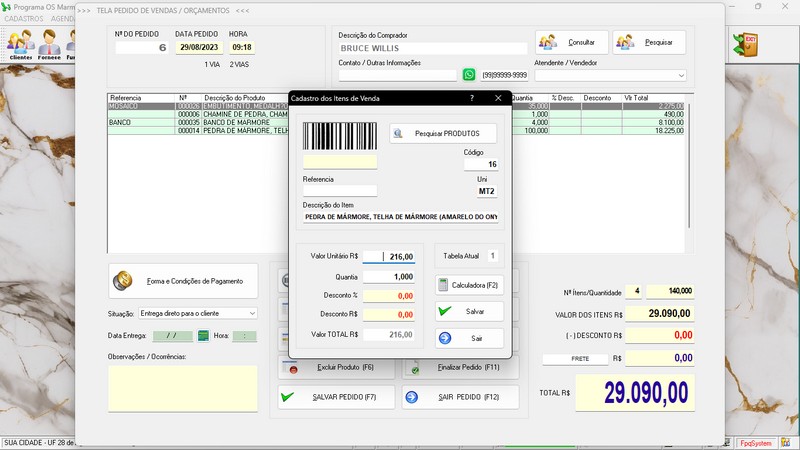Click Sair button in item dialog
This screenshot has width=800, height=450.
point(469,338)
